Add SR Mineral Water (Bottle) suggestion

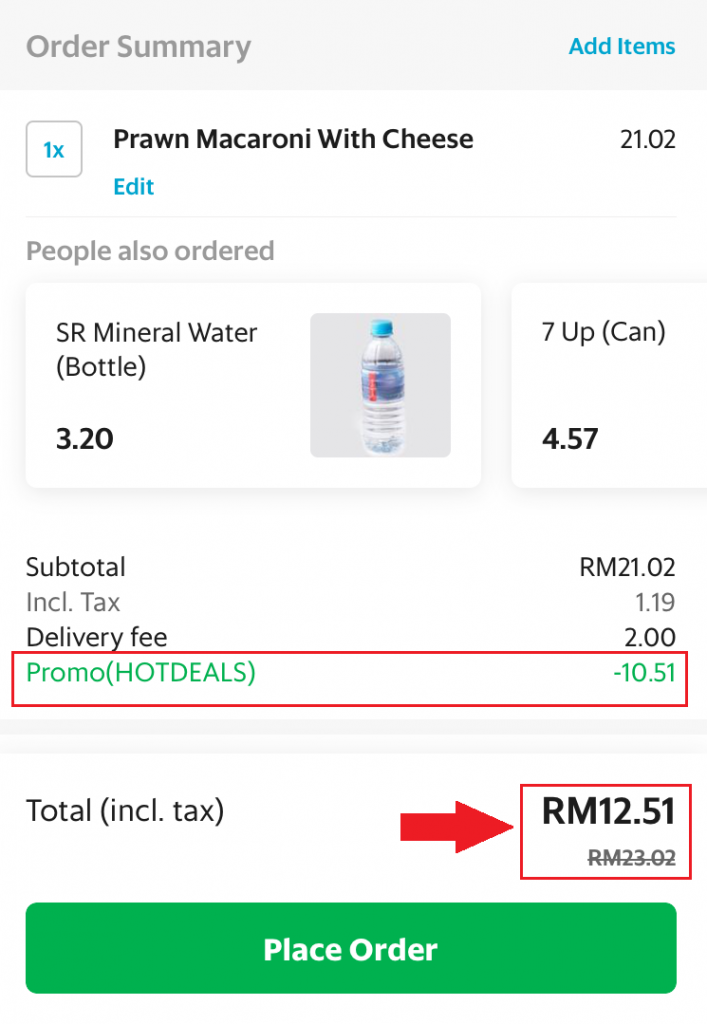click(157, 349)
